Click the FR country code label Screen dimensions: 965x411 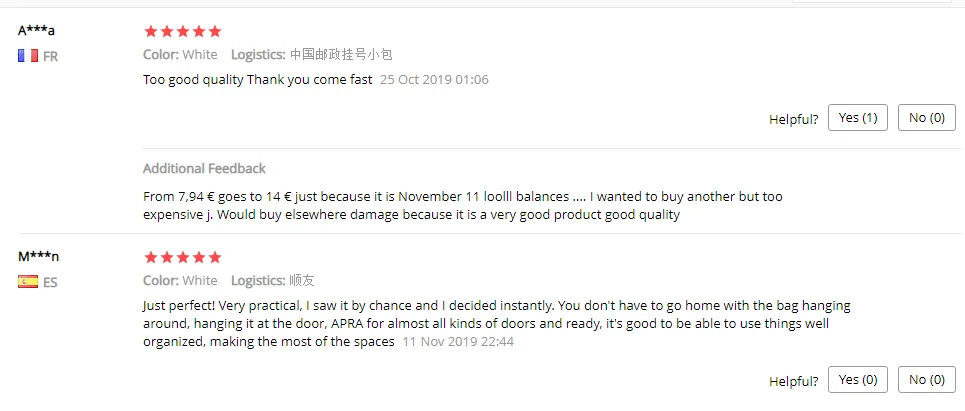click(50, 57)
